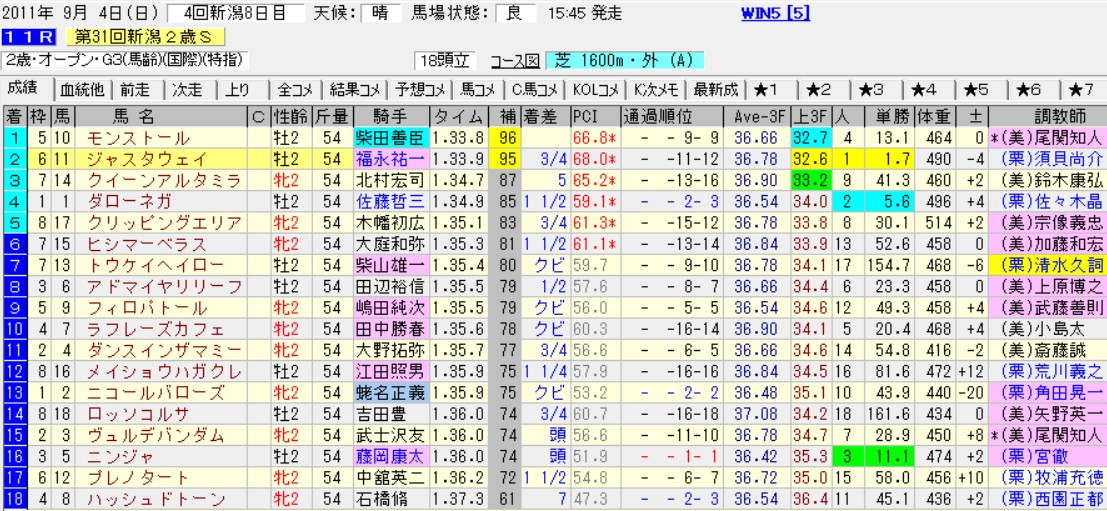Image resolution: width=1107 pixels, height=511 pixels.
Task: Switch to the 血統他 tab
Action: 81,89
